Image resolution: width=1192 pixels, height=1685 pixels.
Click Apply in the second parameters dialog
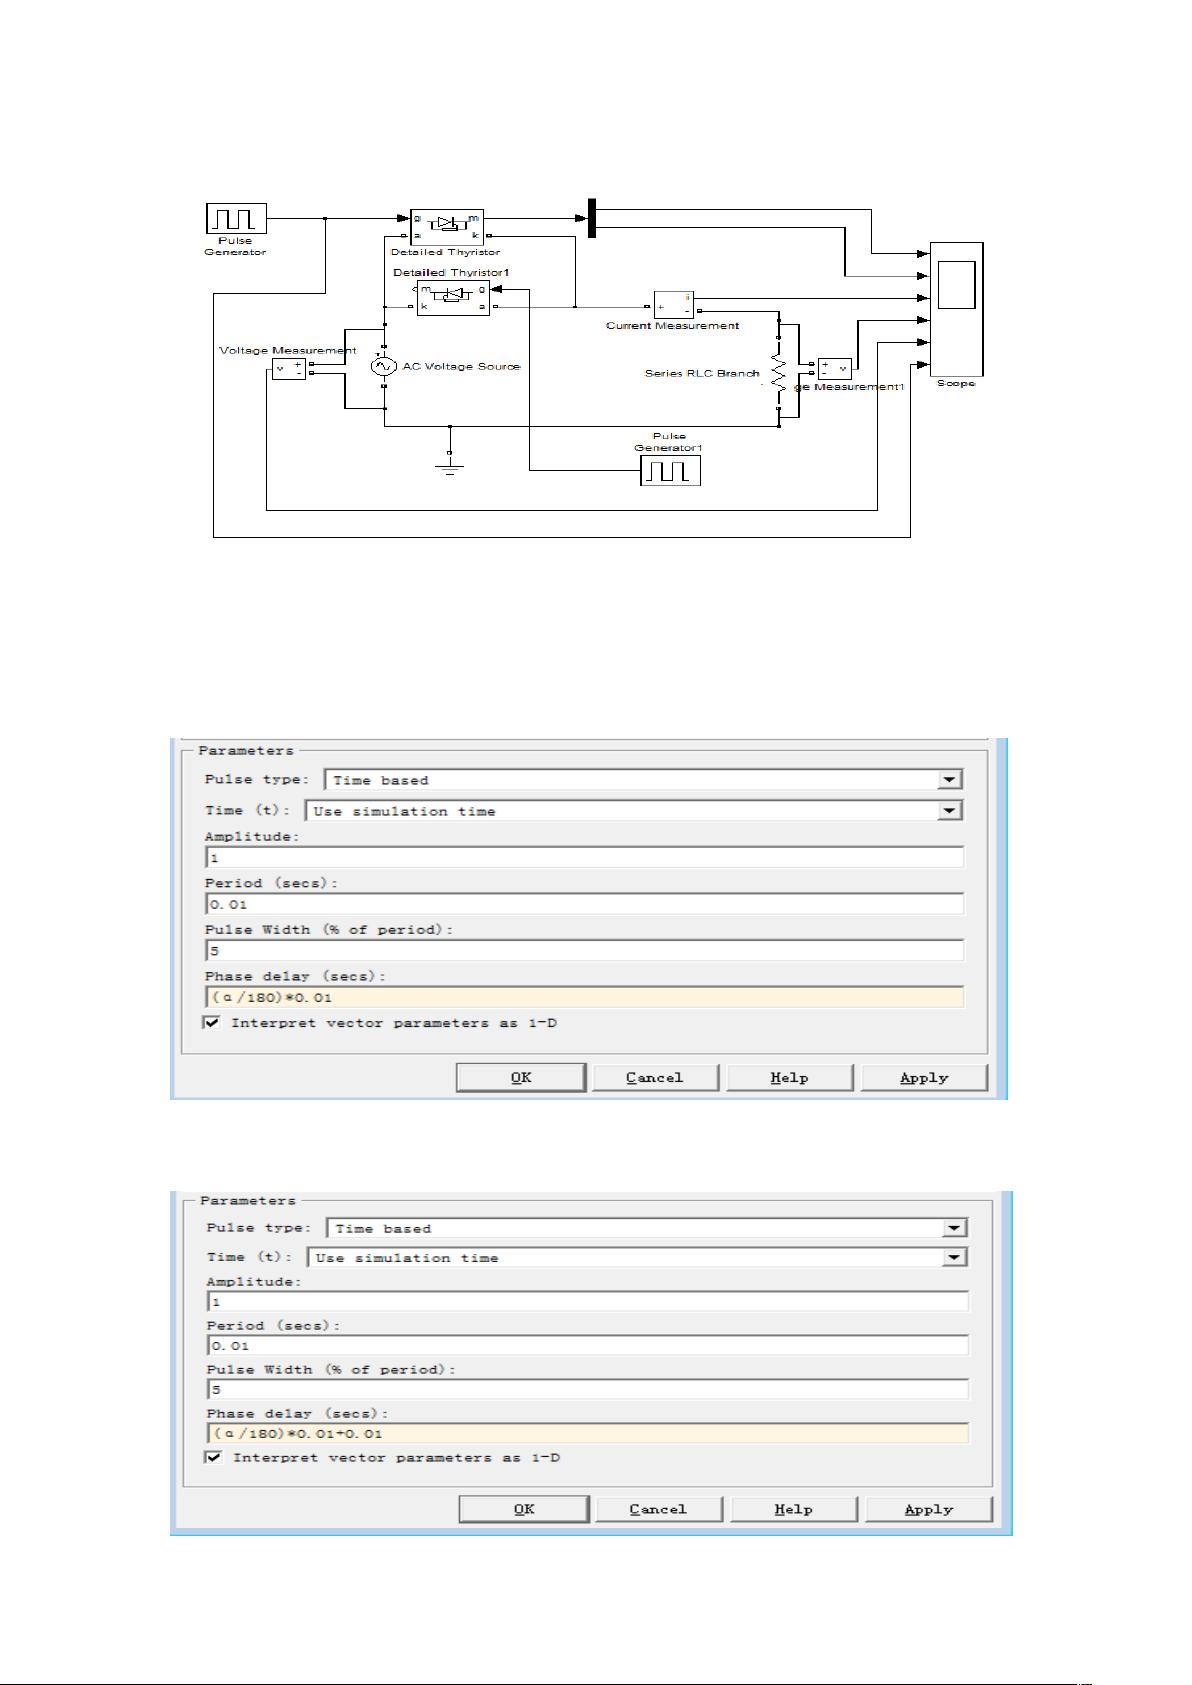[x=928, y=1509]
